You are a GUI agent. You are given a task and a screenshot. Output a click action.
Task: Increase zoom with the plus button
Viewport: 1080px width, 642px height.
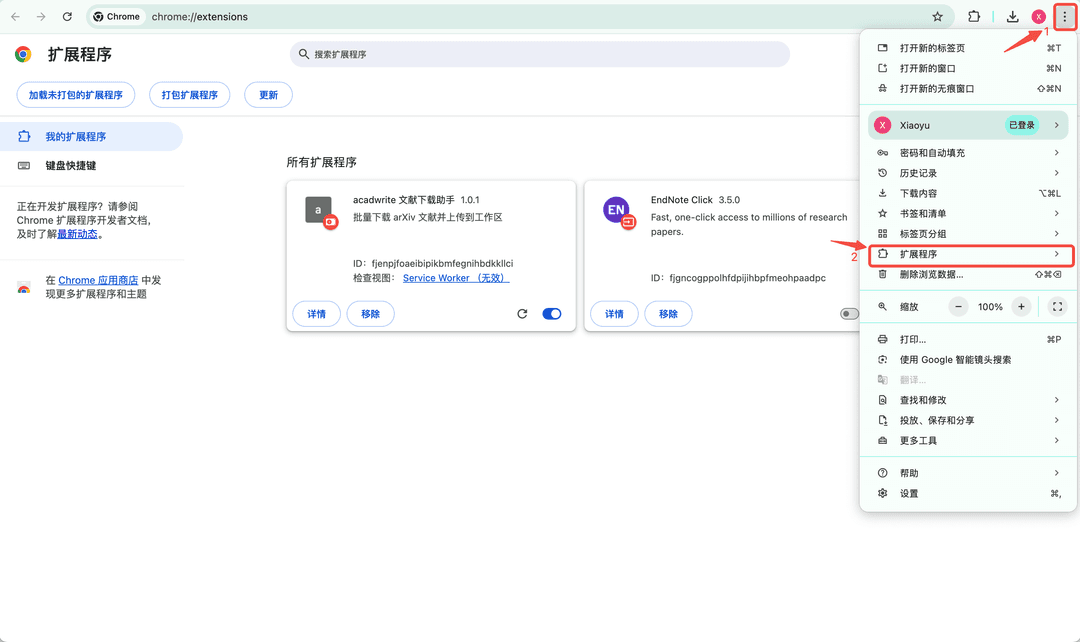coord(1021,307)
